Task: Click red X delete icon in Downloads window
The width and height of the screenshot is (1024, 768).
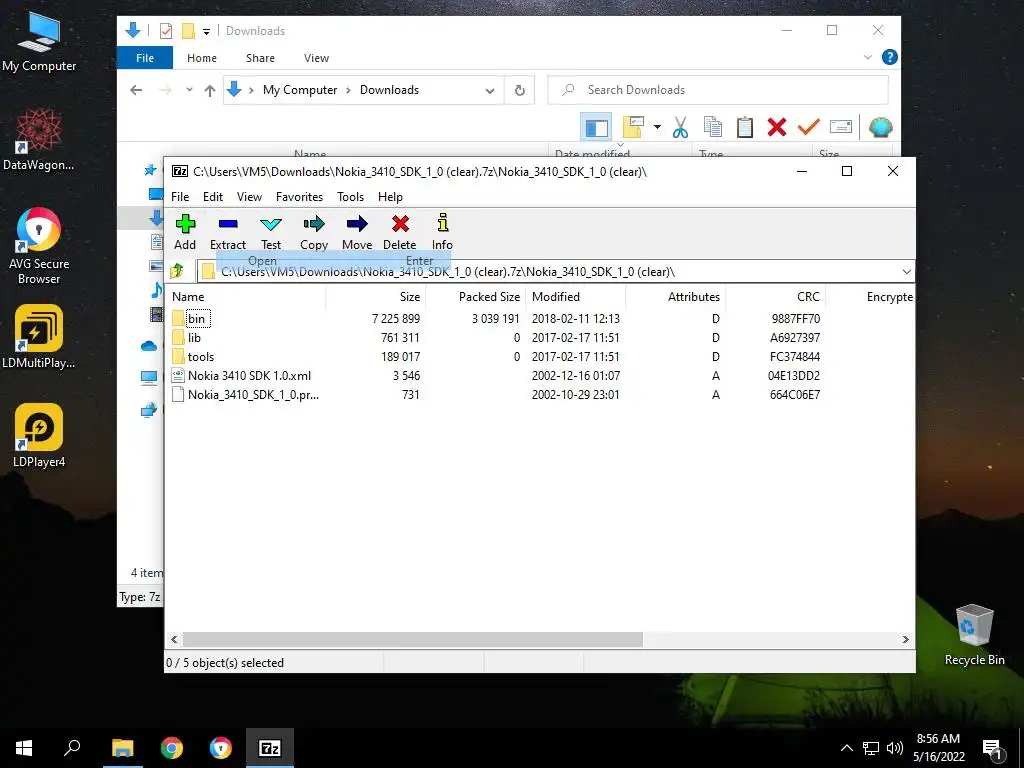Action: 776,127
